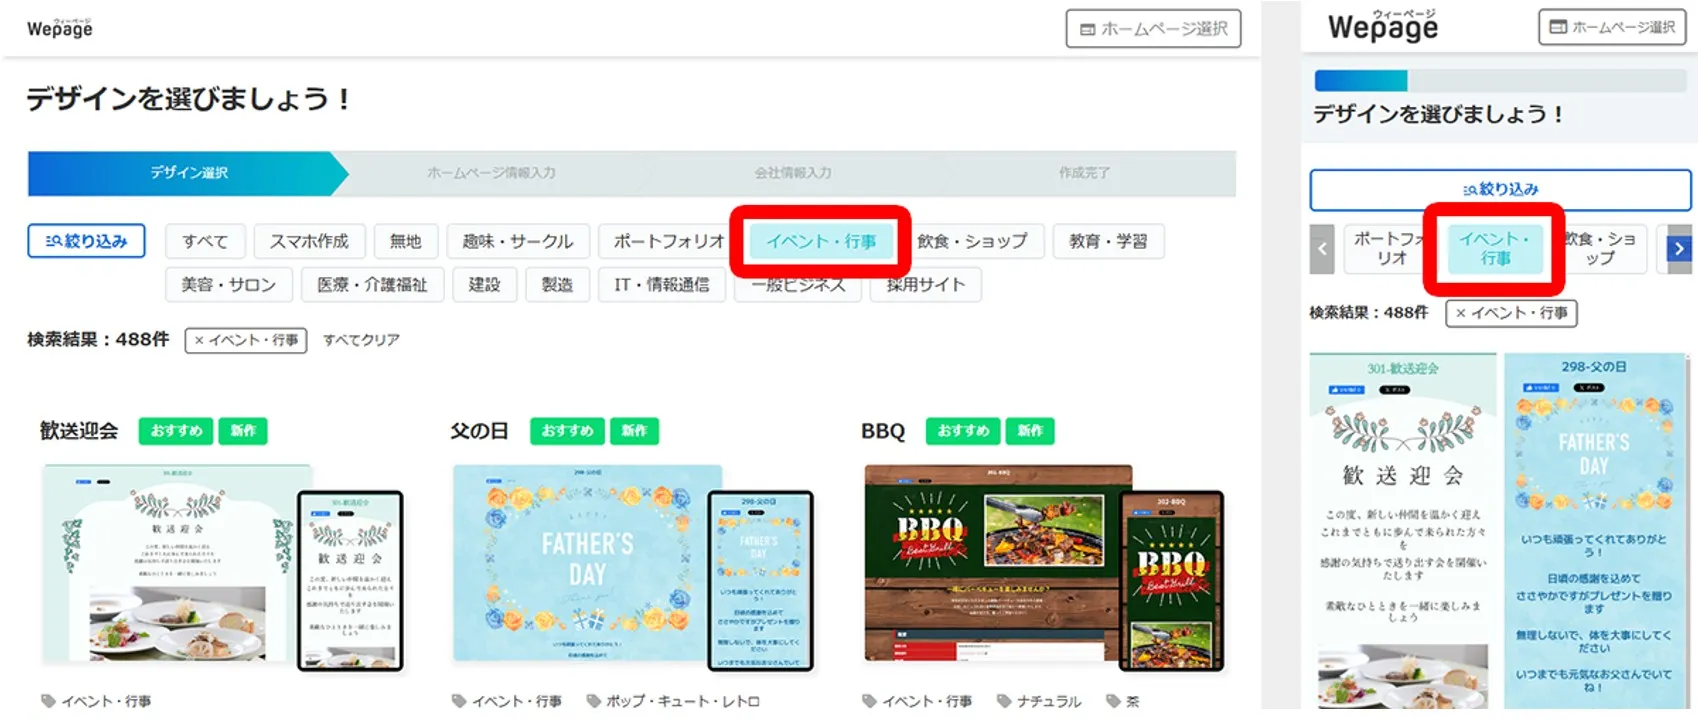Toggle the スマホ作成 category filter
This screenshot has width=1698, height=721.
tap(309, 241)
